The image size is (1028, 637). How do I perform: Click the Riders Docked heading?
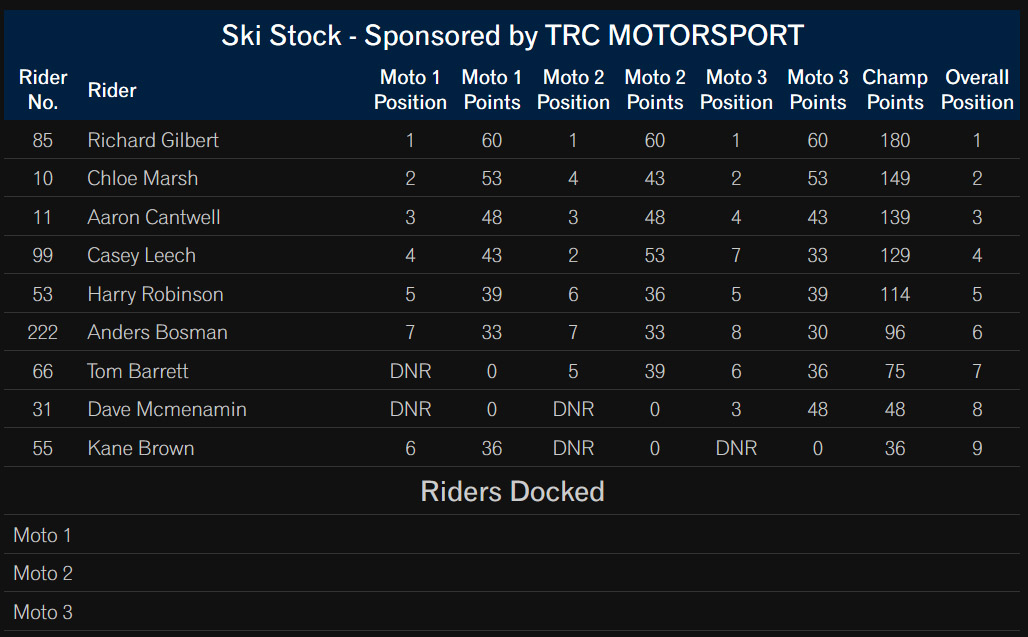512,492
